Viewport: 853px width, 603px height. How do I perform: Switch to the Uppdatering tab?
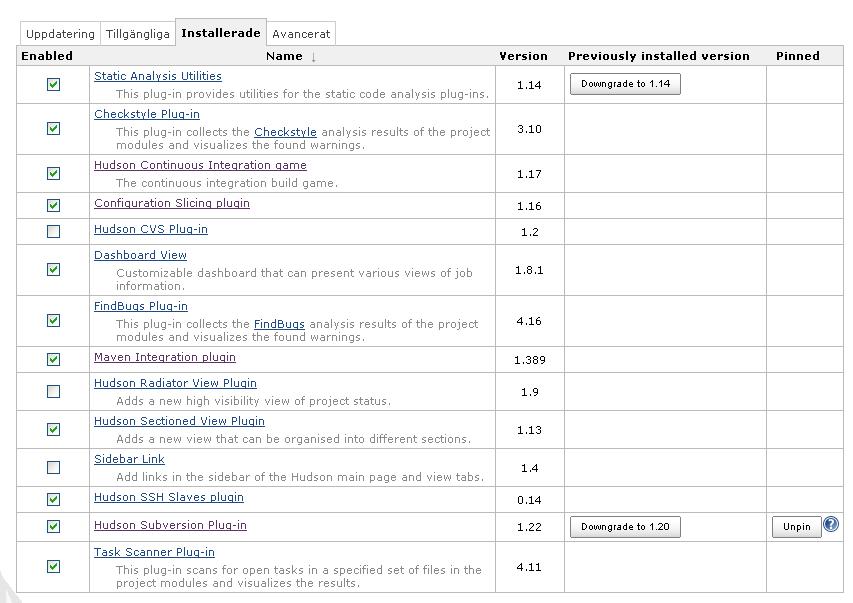[x=60, y=34]
